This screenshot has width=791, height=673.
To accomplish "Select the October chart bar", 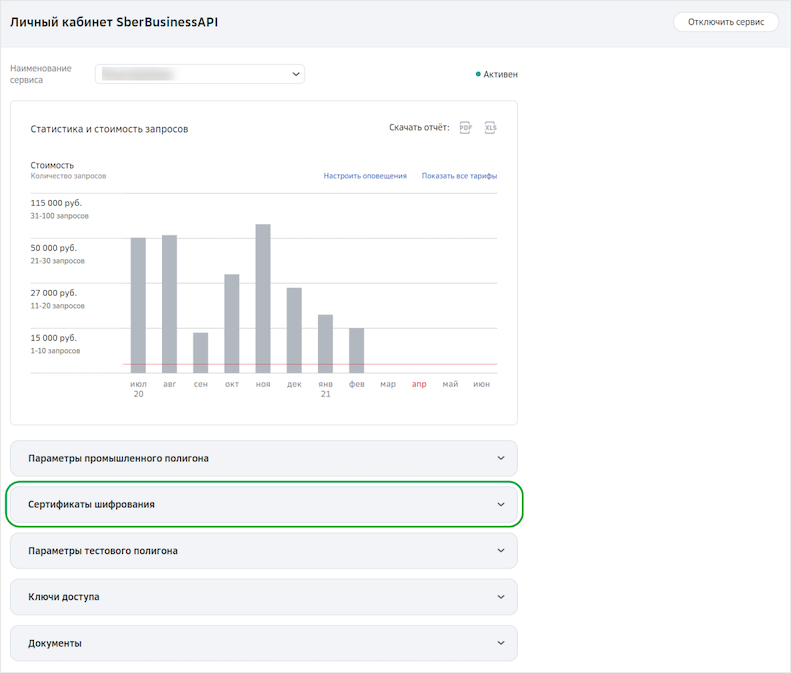I will [x=232, y=324].
